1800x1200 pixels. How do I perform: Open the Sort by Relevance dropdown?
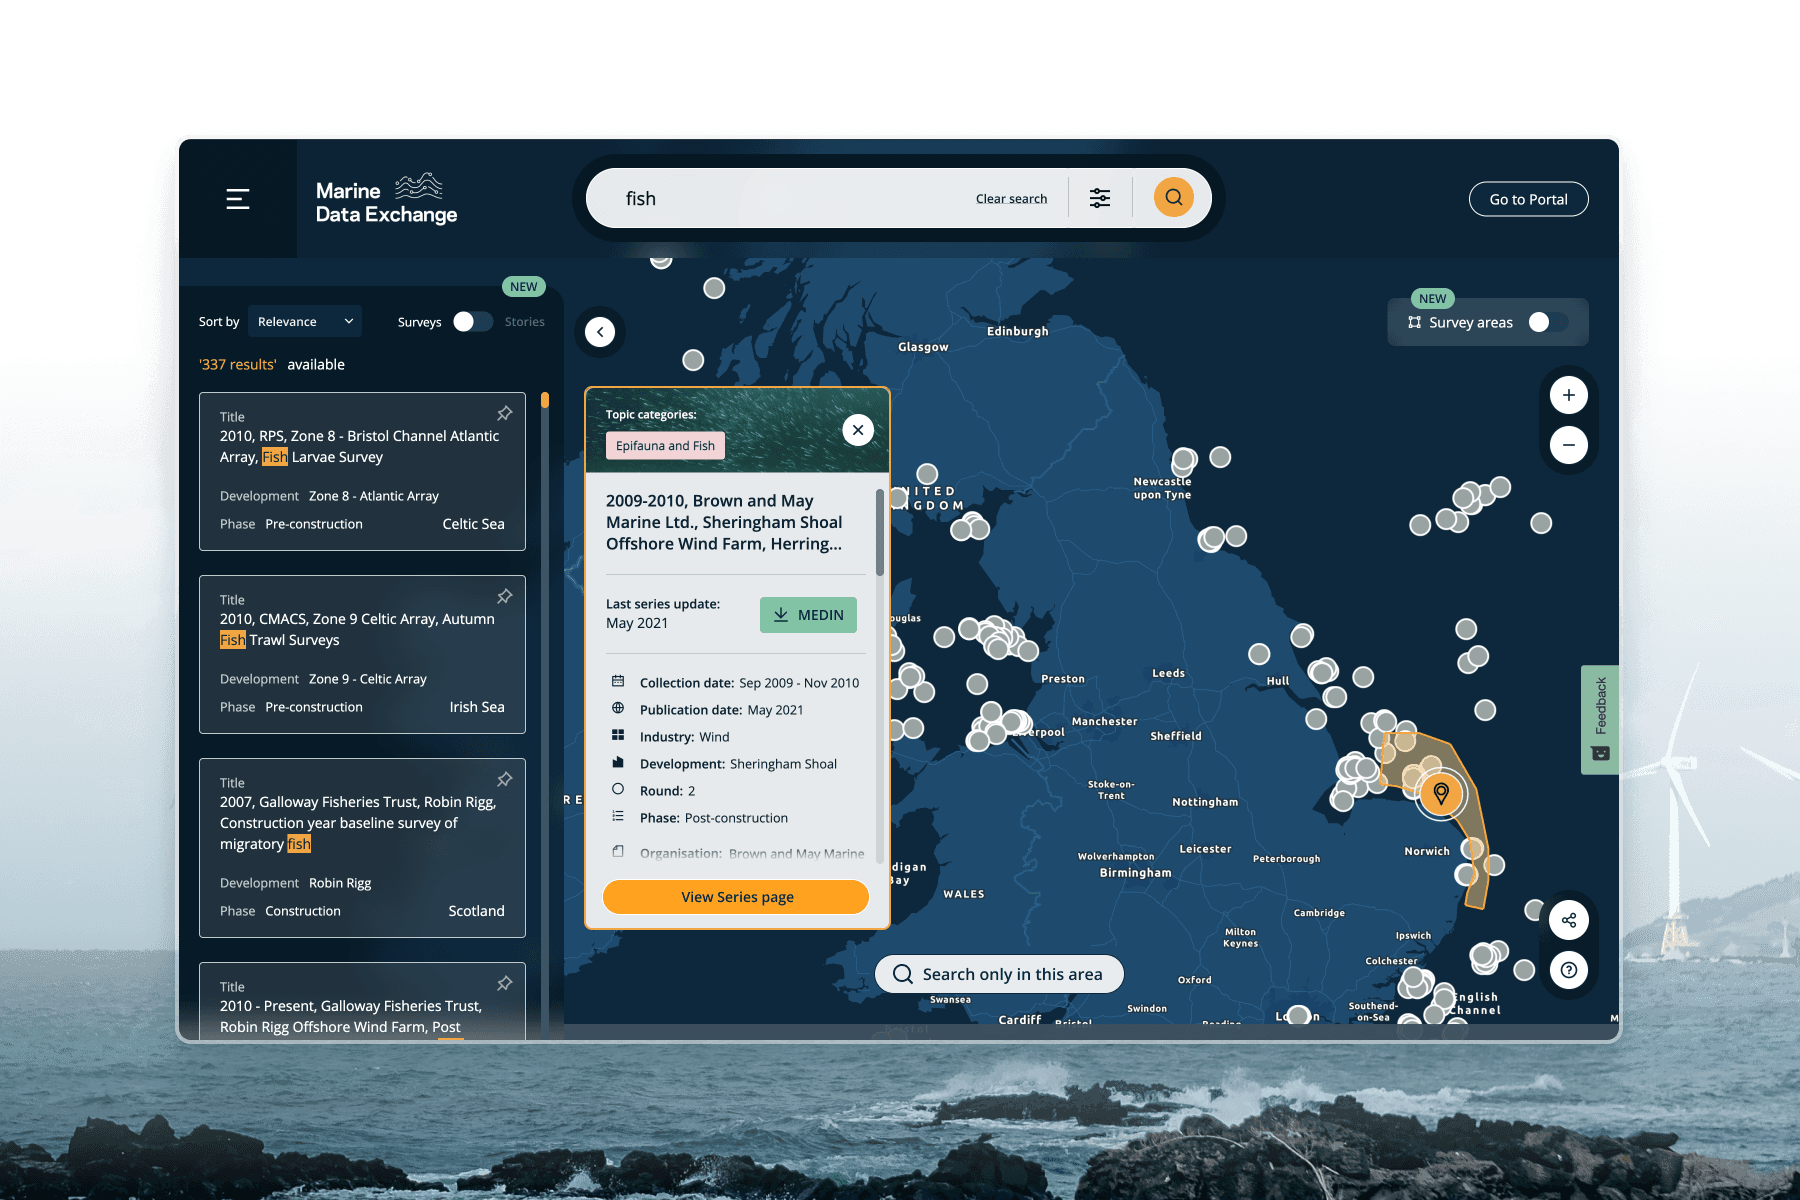pyautogui.click(x=305, y=321)
